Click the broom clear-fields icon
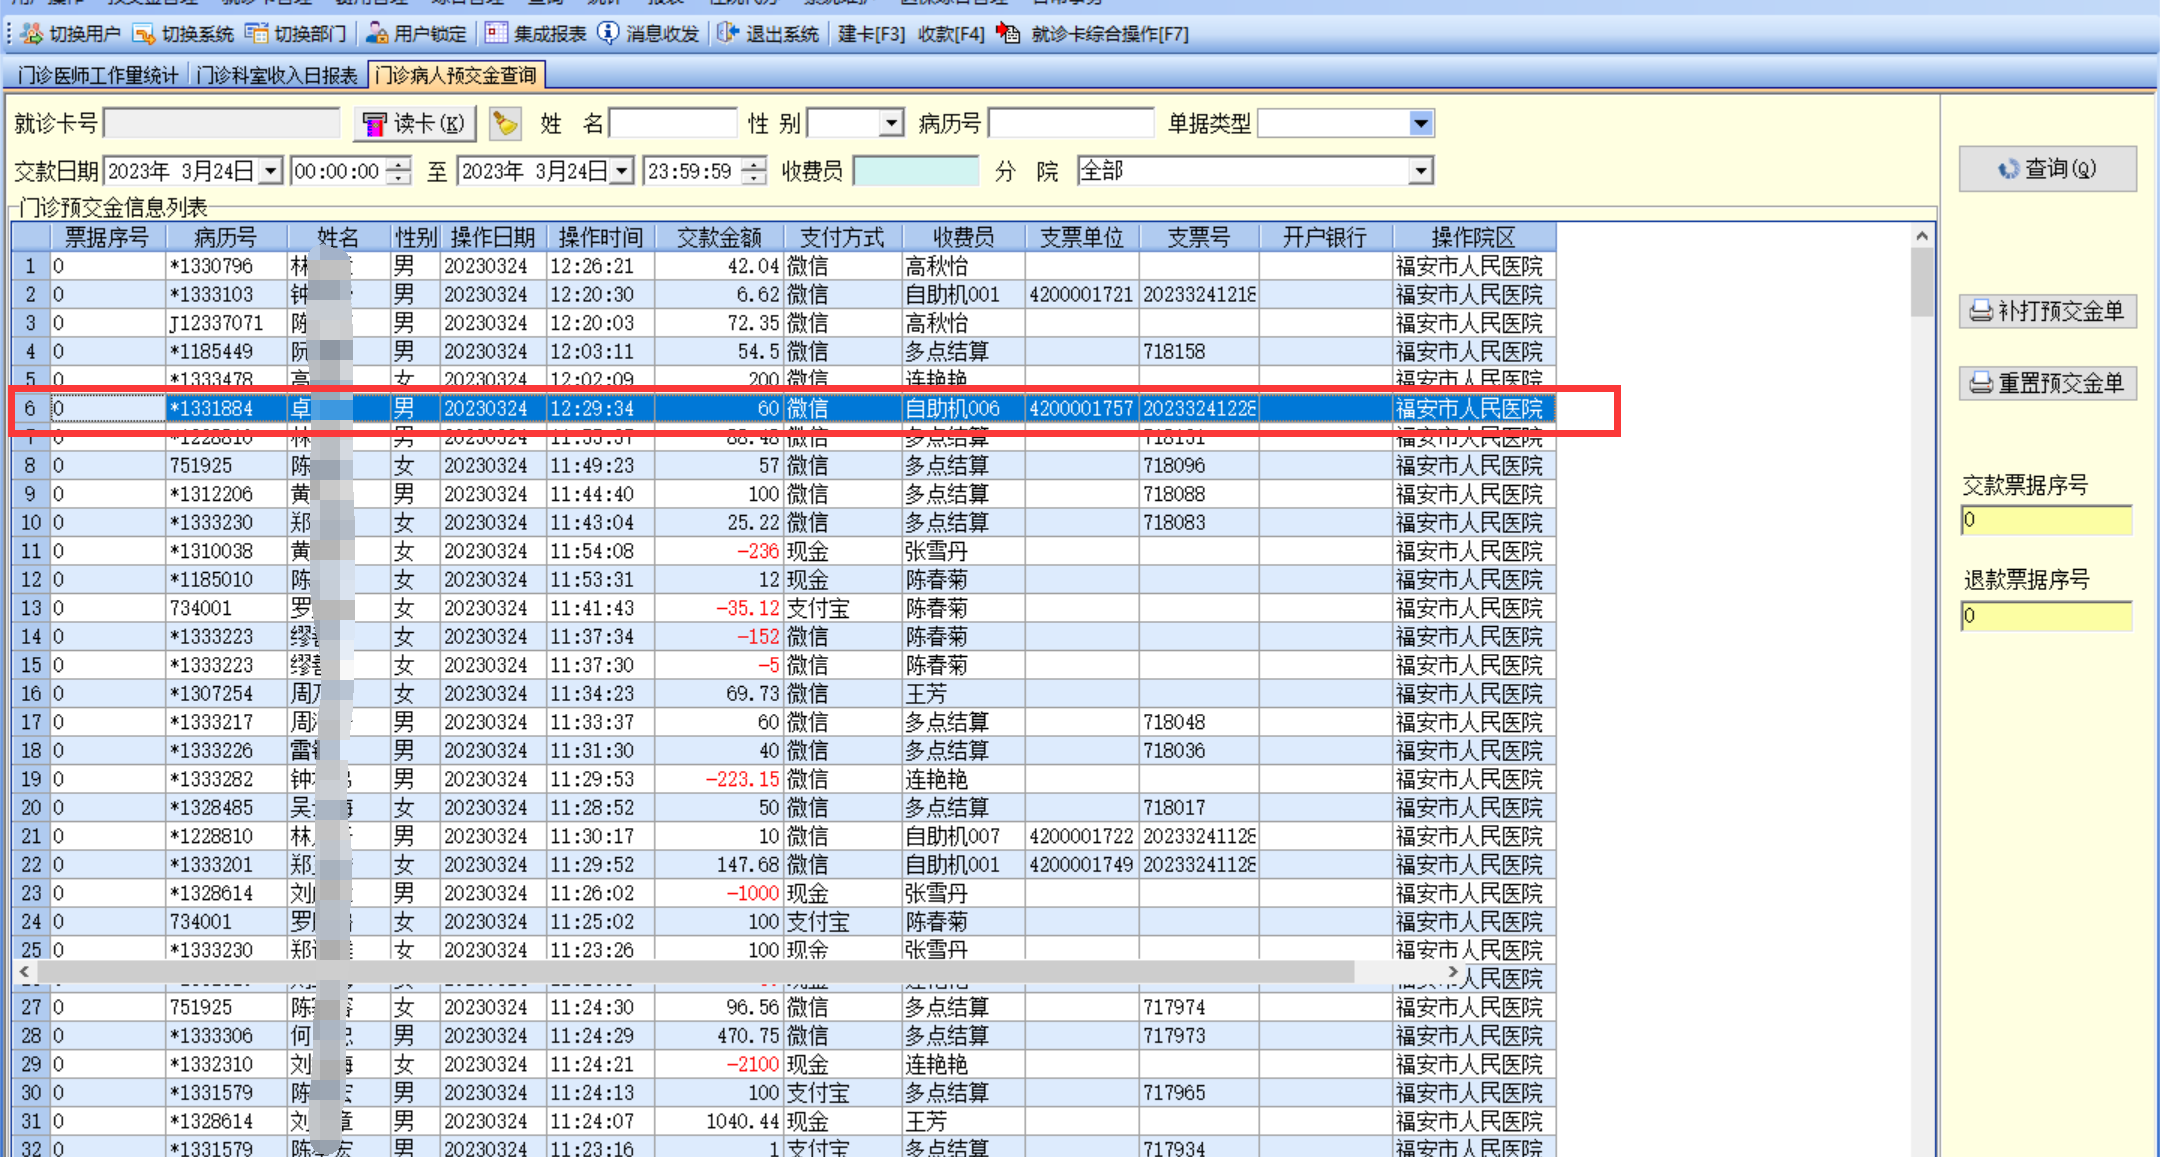2160x1157 pixels. 505,124
